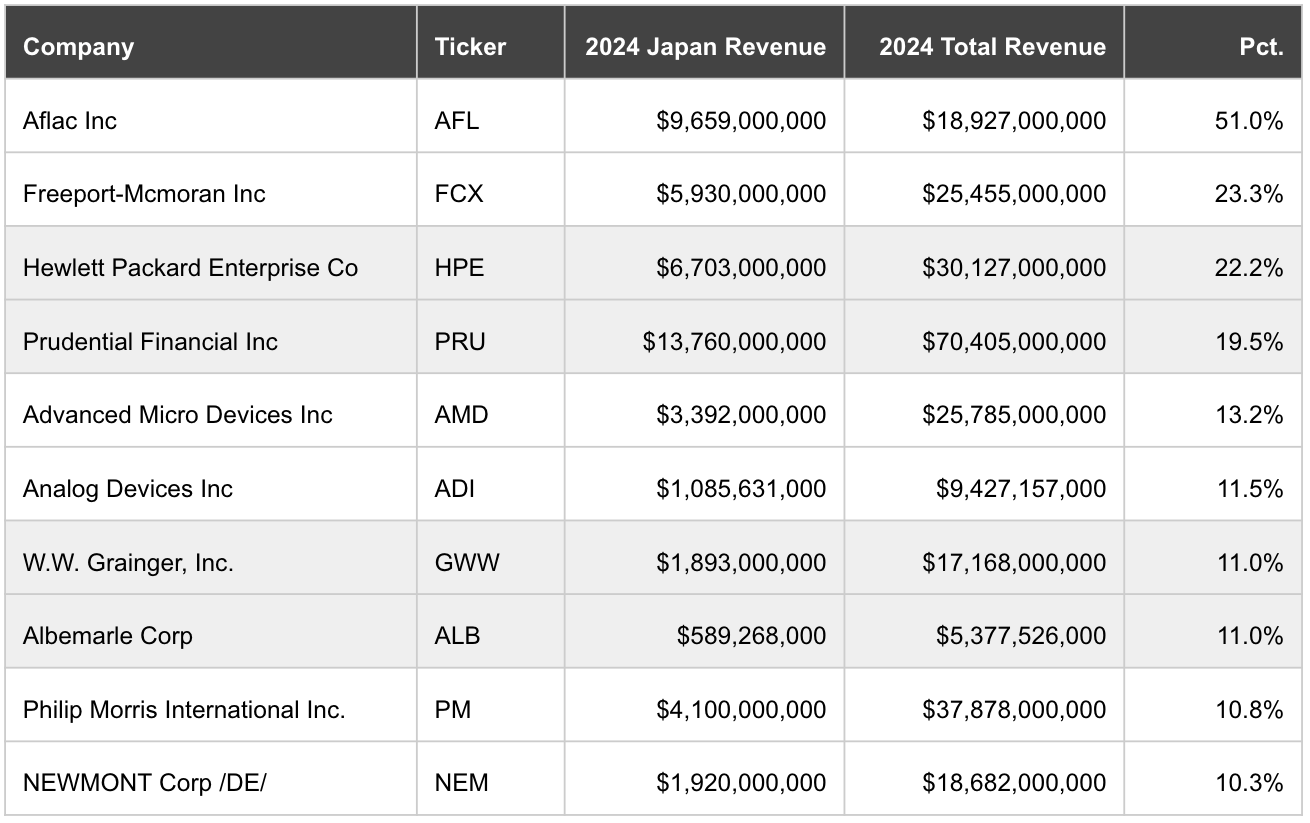Select the 10.3% percentage cell
This screenshot has width=1310, height=823.
(x=1214, y=778)
